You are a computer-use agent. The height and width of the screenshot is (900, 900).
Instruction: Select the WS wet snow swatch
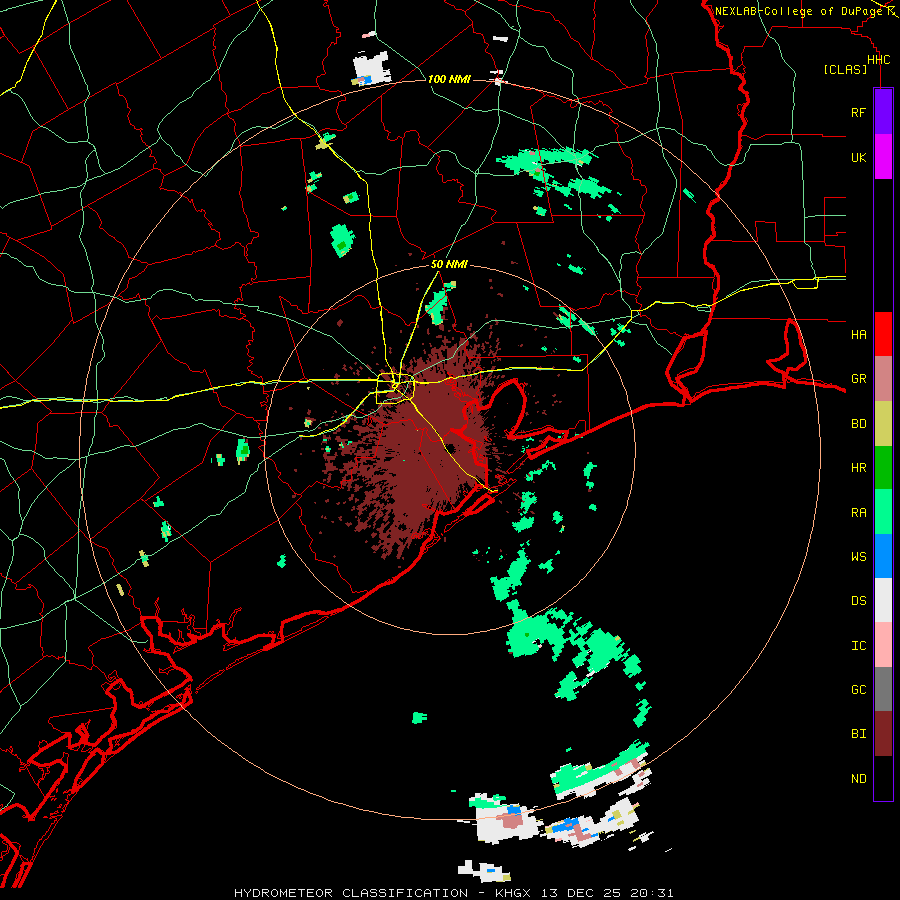click(883, 556)
